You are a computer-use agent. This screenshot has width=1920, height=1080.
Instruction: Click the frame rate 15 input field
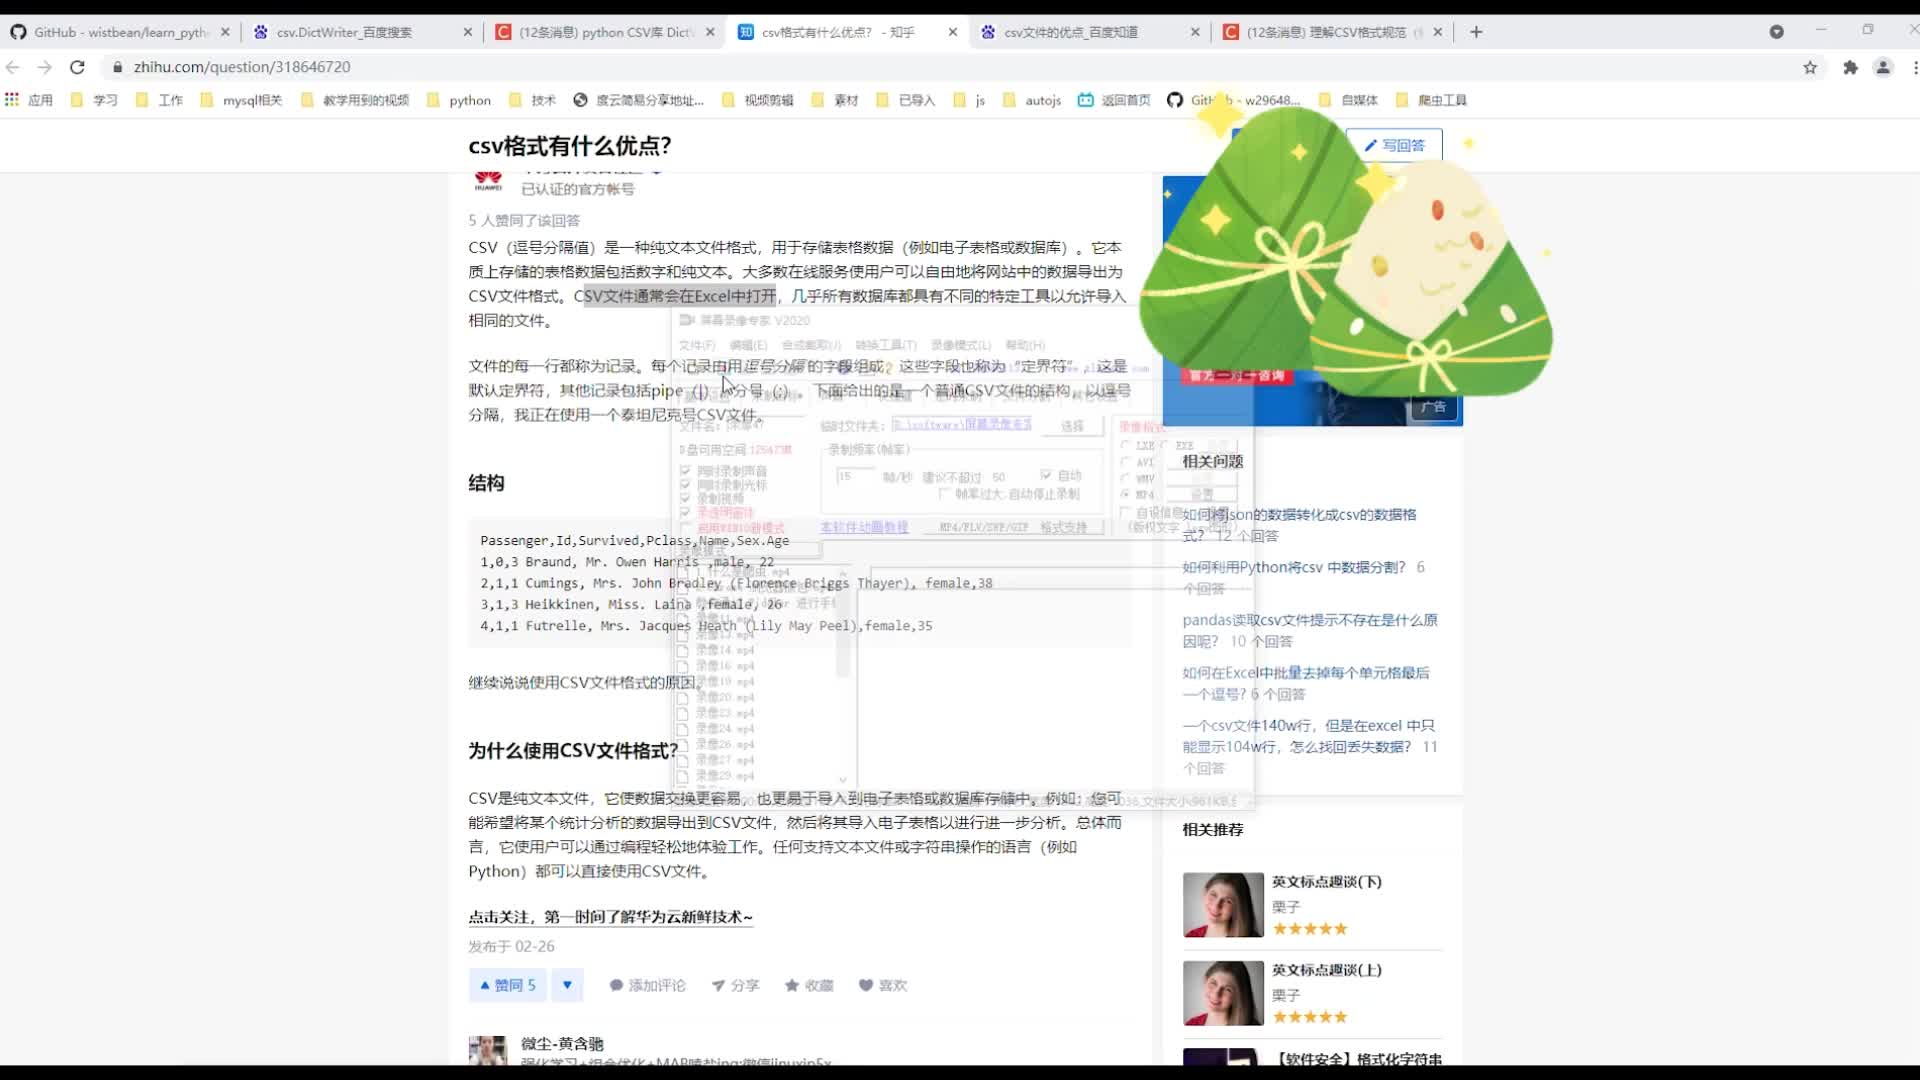(x=855, y=476)
